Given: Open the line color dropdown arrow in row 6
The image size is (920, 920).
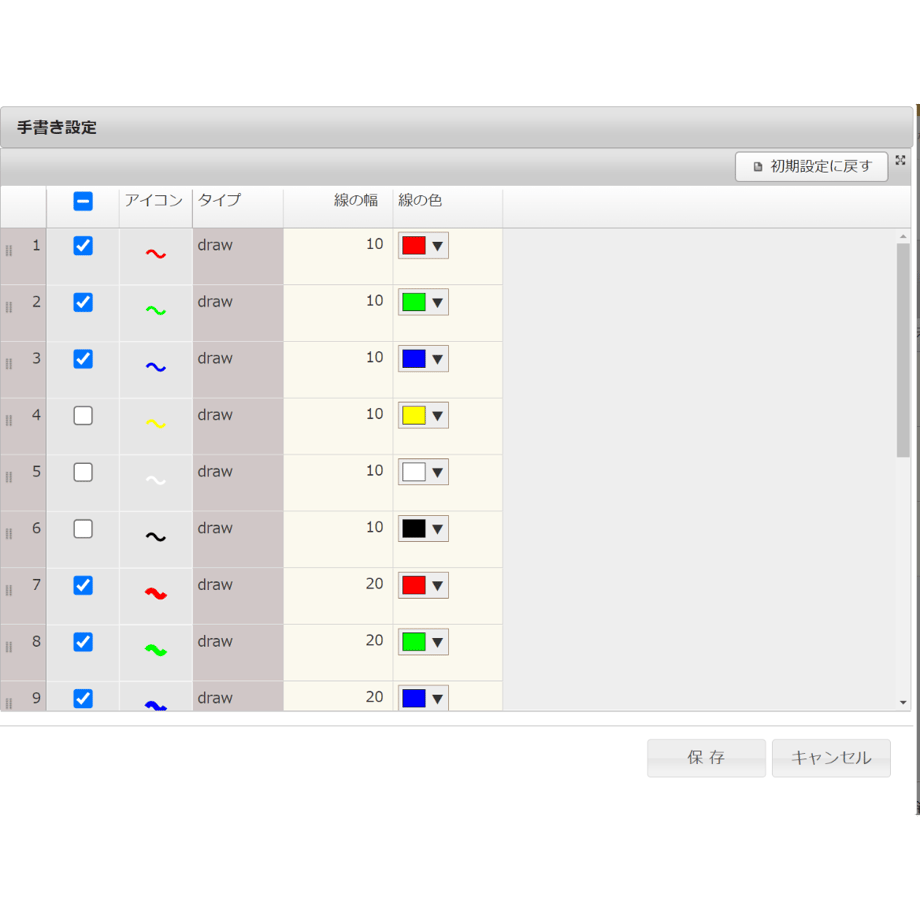Looking at the screenshot, I should (438, 529).
